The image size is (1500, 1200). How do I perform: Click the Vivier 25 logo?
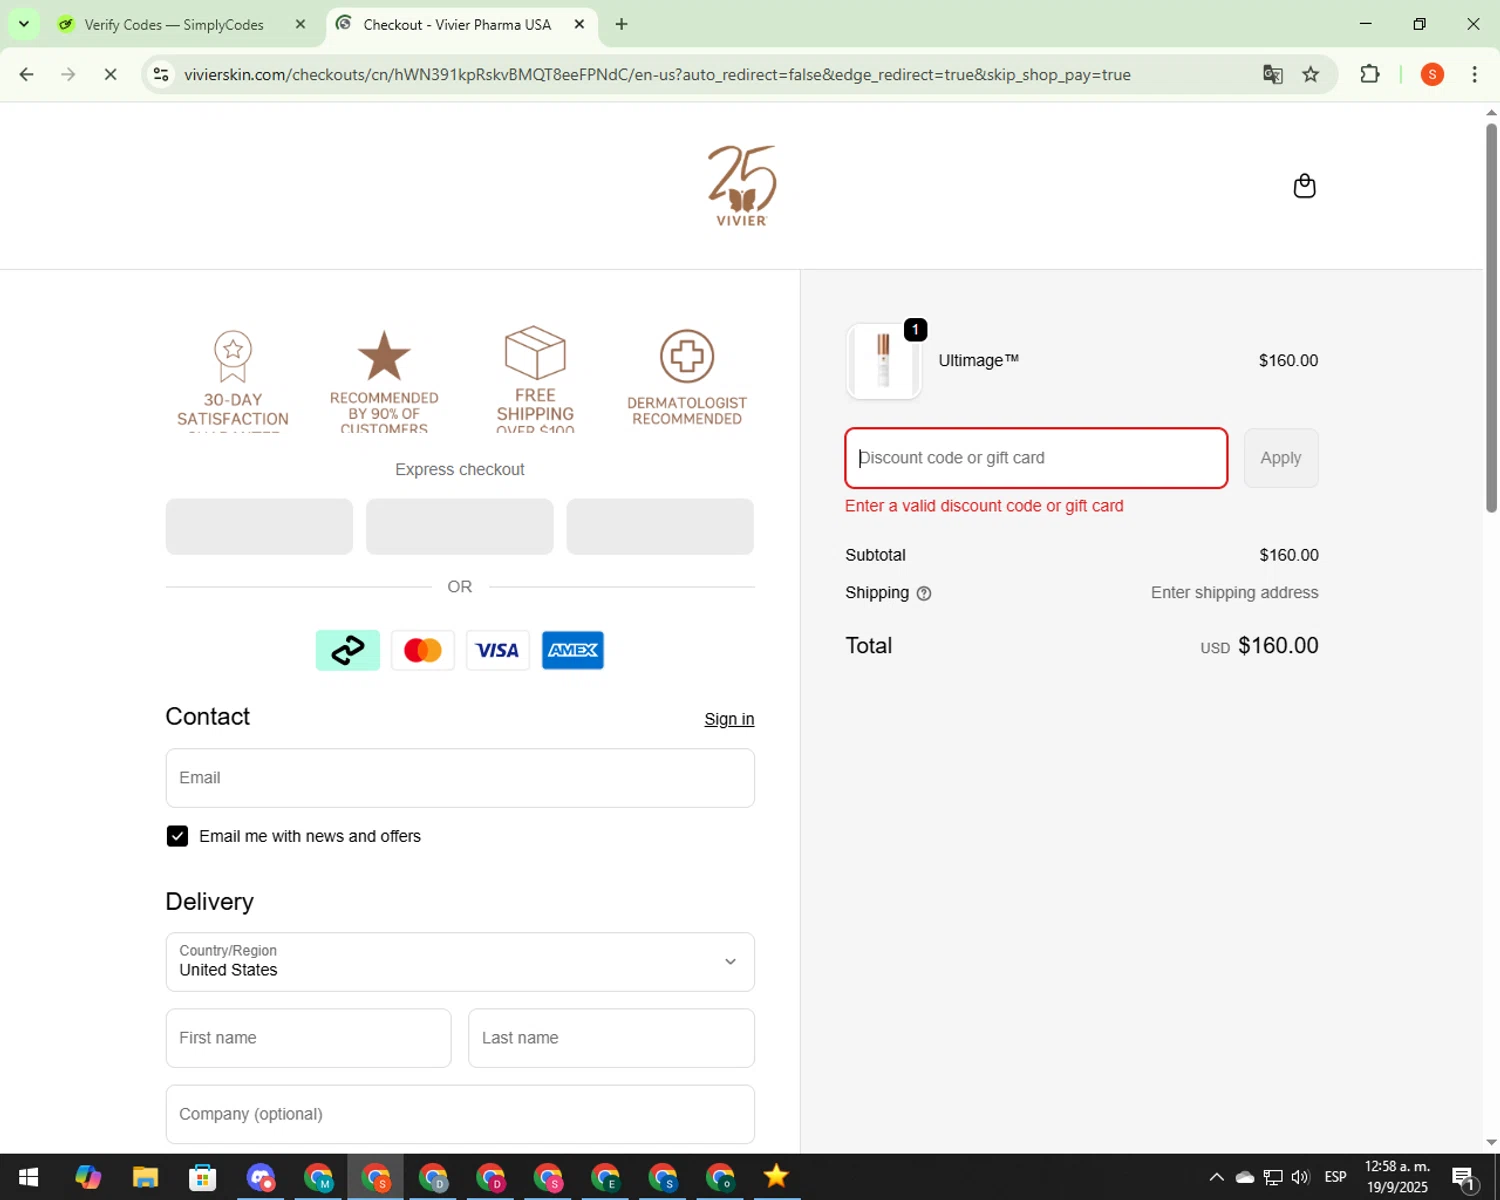742,186
